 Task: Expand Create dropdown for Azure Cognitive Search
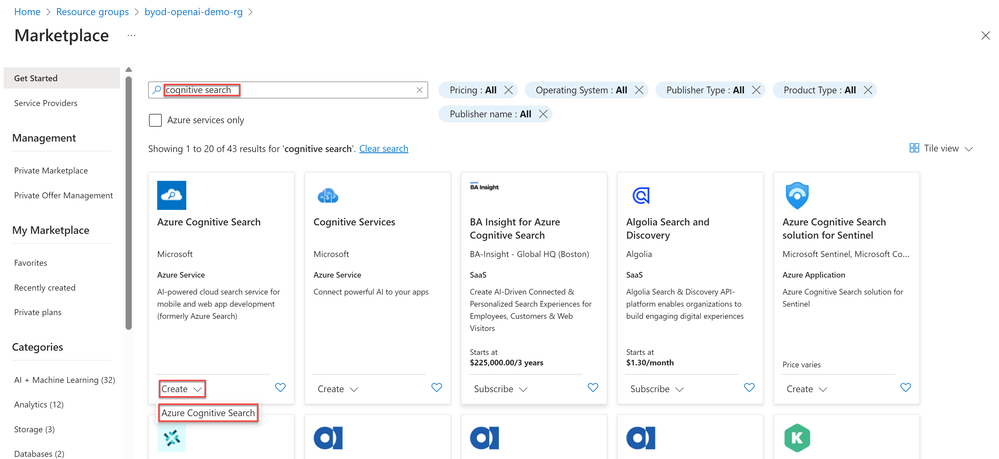tap(182, 389)
